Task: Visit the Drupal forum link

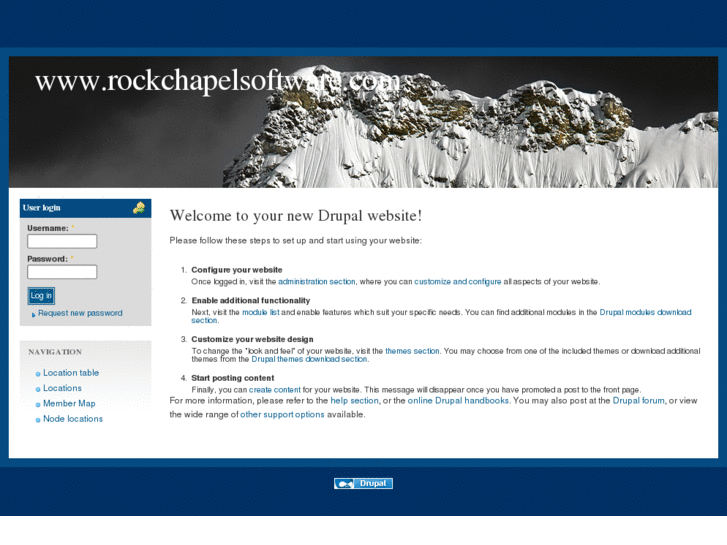Action: [638, 400]
